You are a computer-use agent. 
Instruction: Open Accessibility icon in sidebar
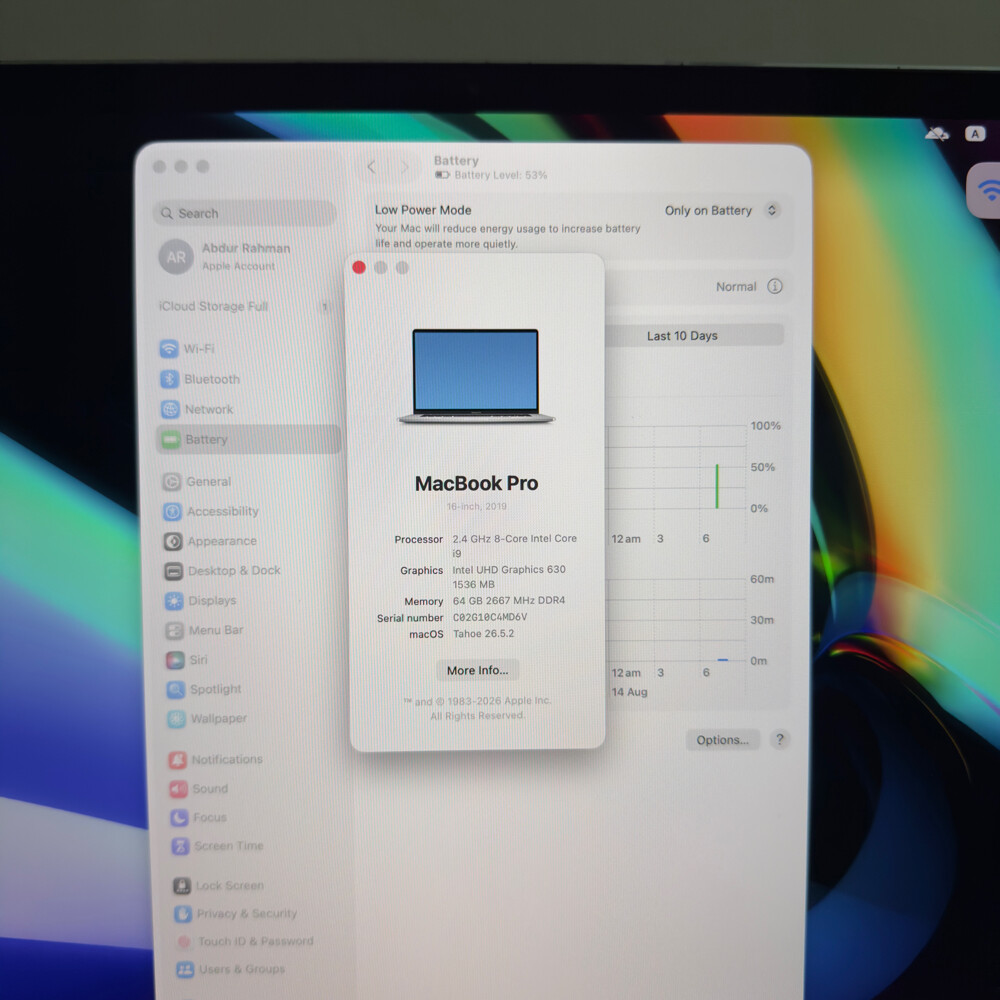173,511
